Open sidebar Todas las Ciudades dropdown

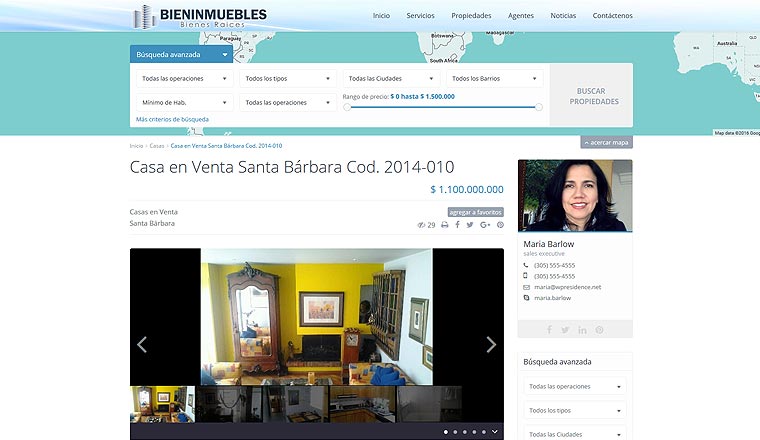click(575, 434)
